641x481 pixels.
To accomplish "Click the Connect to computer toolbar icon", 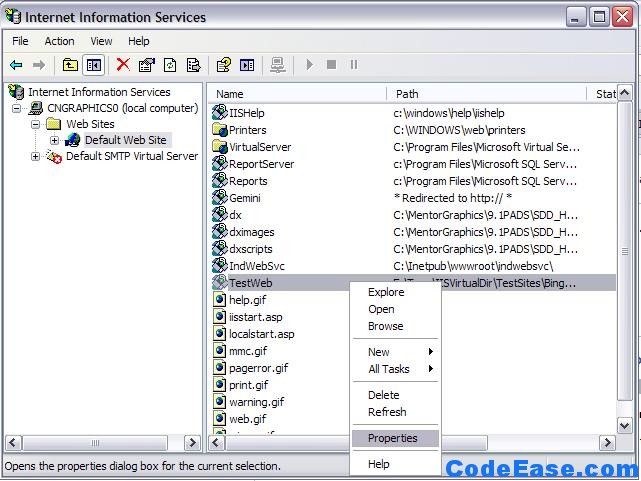I will (278, 65).
